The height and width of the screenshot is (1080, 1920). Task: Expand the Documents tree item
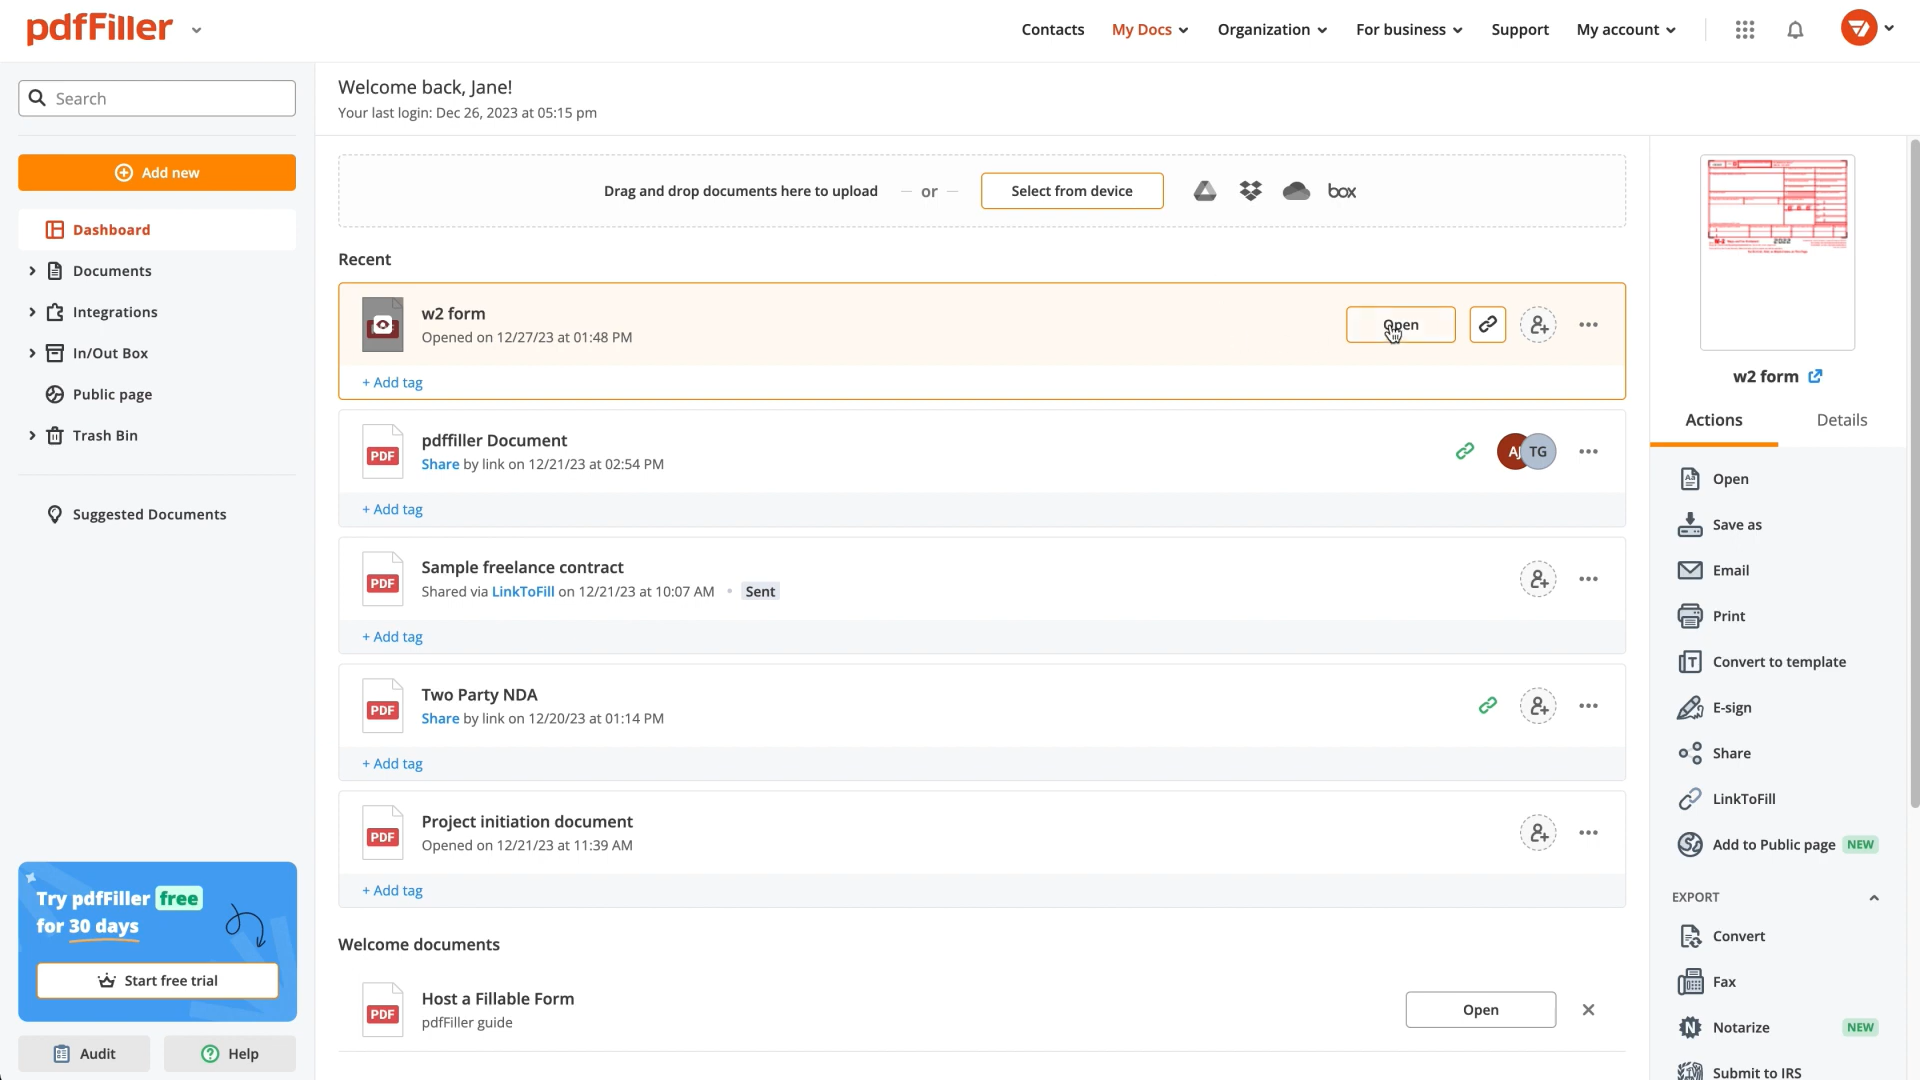(32, 271)
